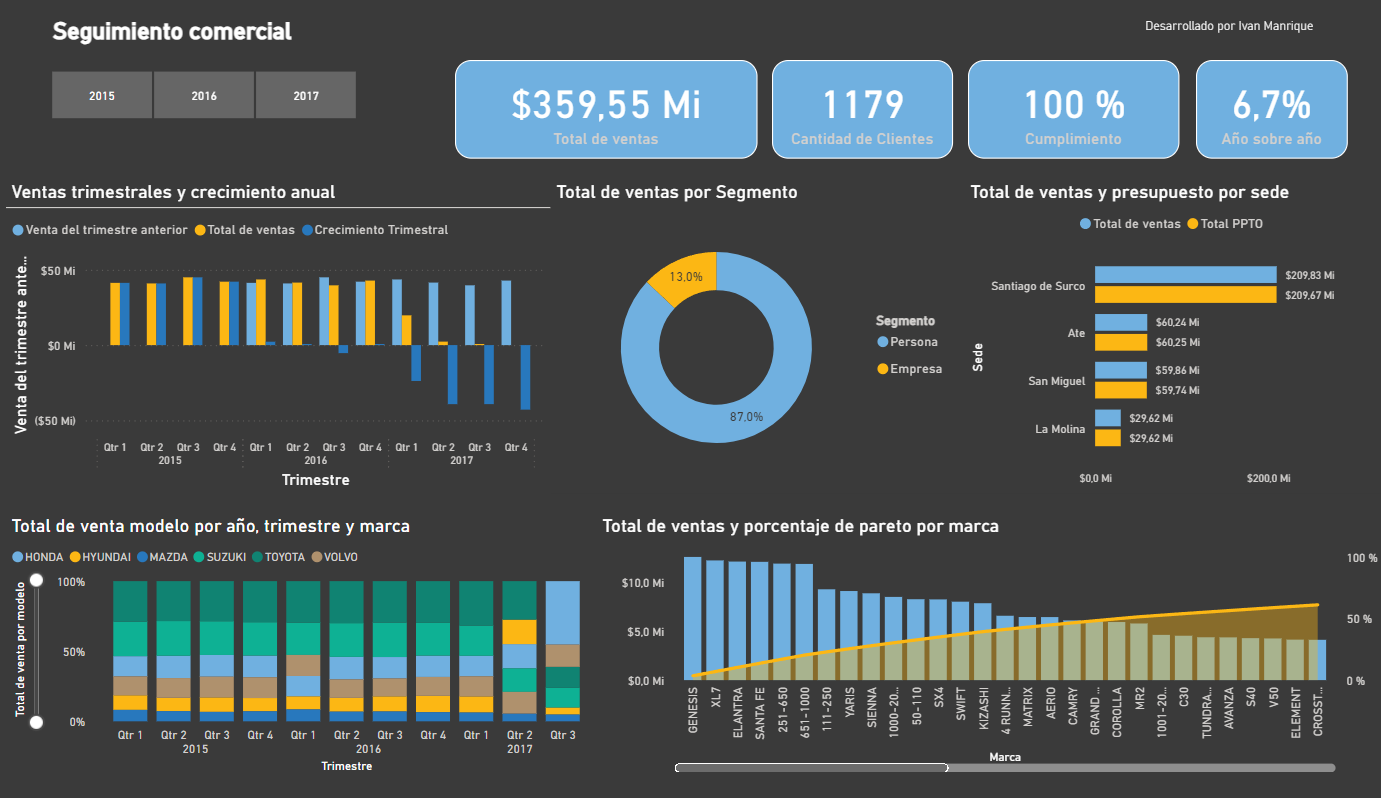The width and height of the screenshot is (1381, 798).
Task: Select the 13,0% Empresa donut slice
Action: 684,275
